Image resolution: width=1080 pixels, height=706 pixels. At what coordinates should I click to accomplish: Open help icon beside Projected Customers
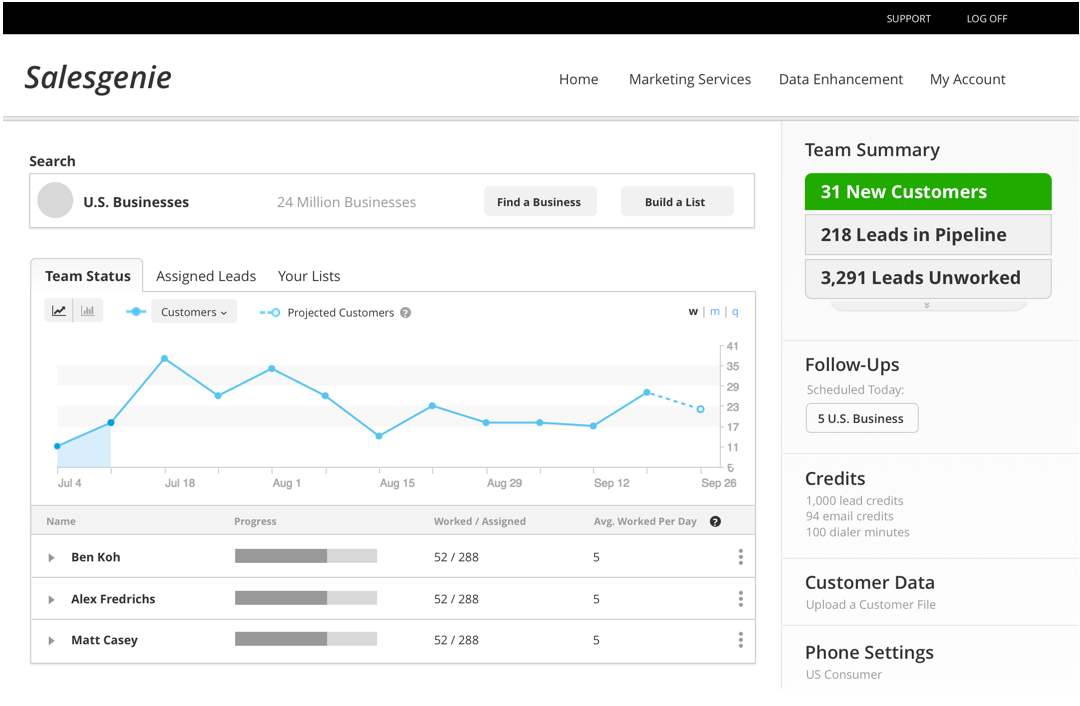pyautogui.click(x=406, y=313)
